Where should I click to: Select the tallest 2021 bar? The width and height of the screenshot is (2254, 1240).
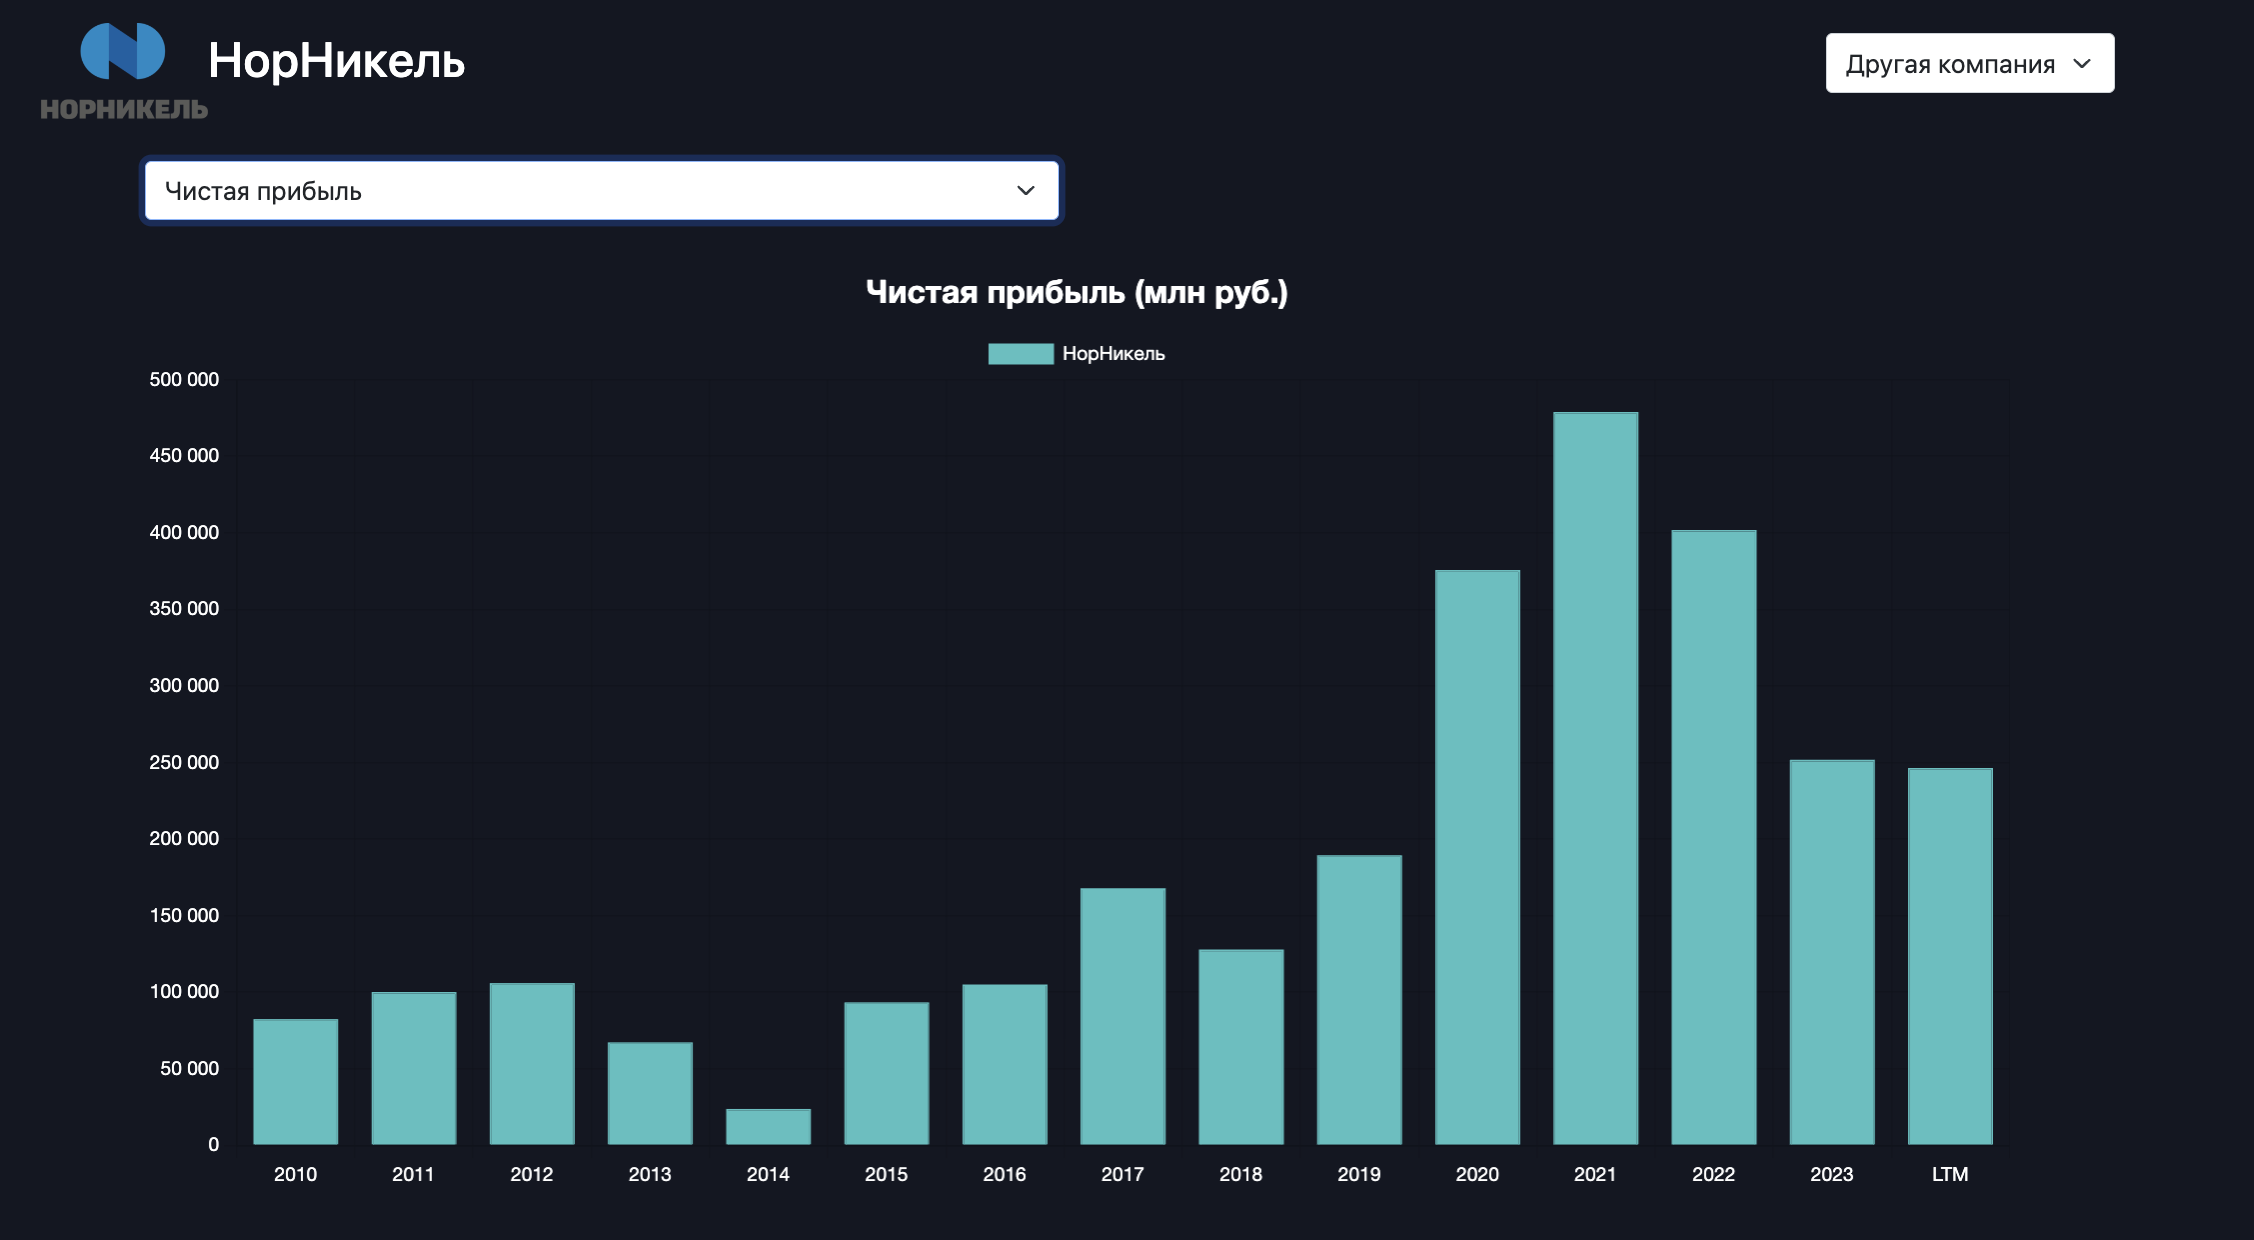coord(1595,778)
